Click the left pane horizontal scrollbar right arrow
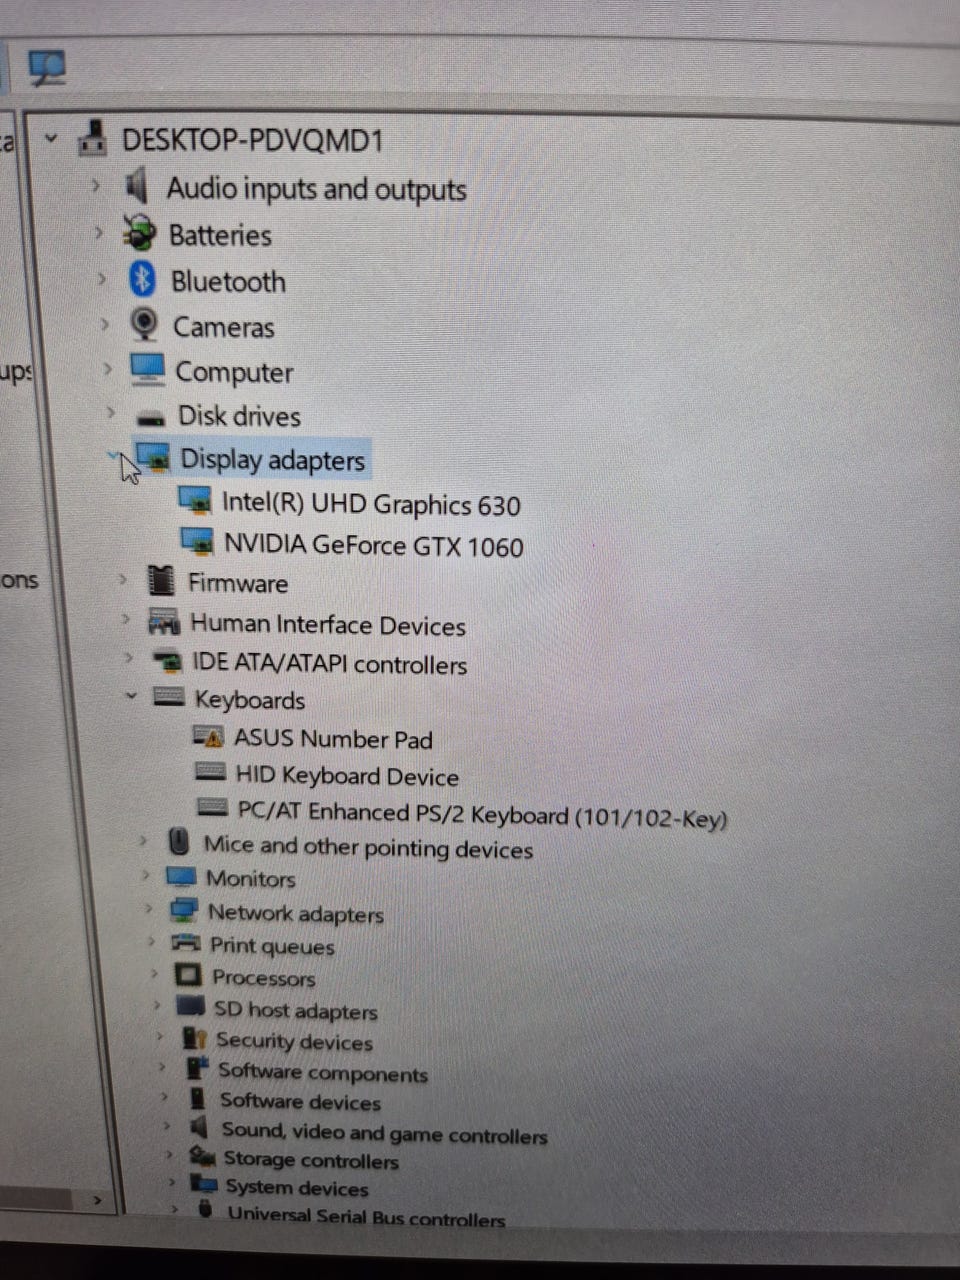This screenshot has height=1280, width=960. click(97, 1199)
